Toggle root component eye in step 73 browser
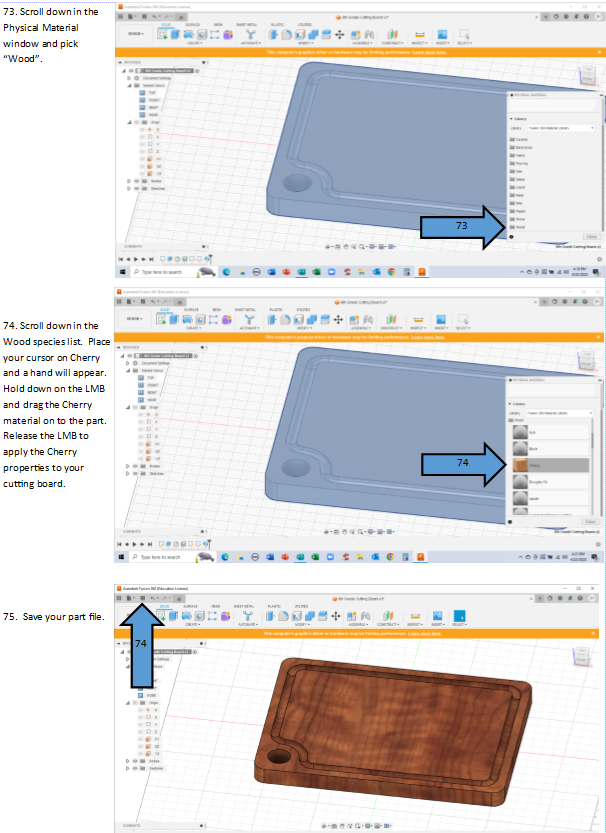 pos(131,71)
